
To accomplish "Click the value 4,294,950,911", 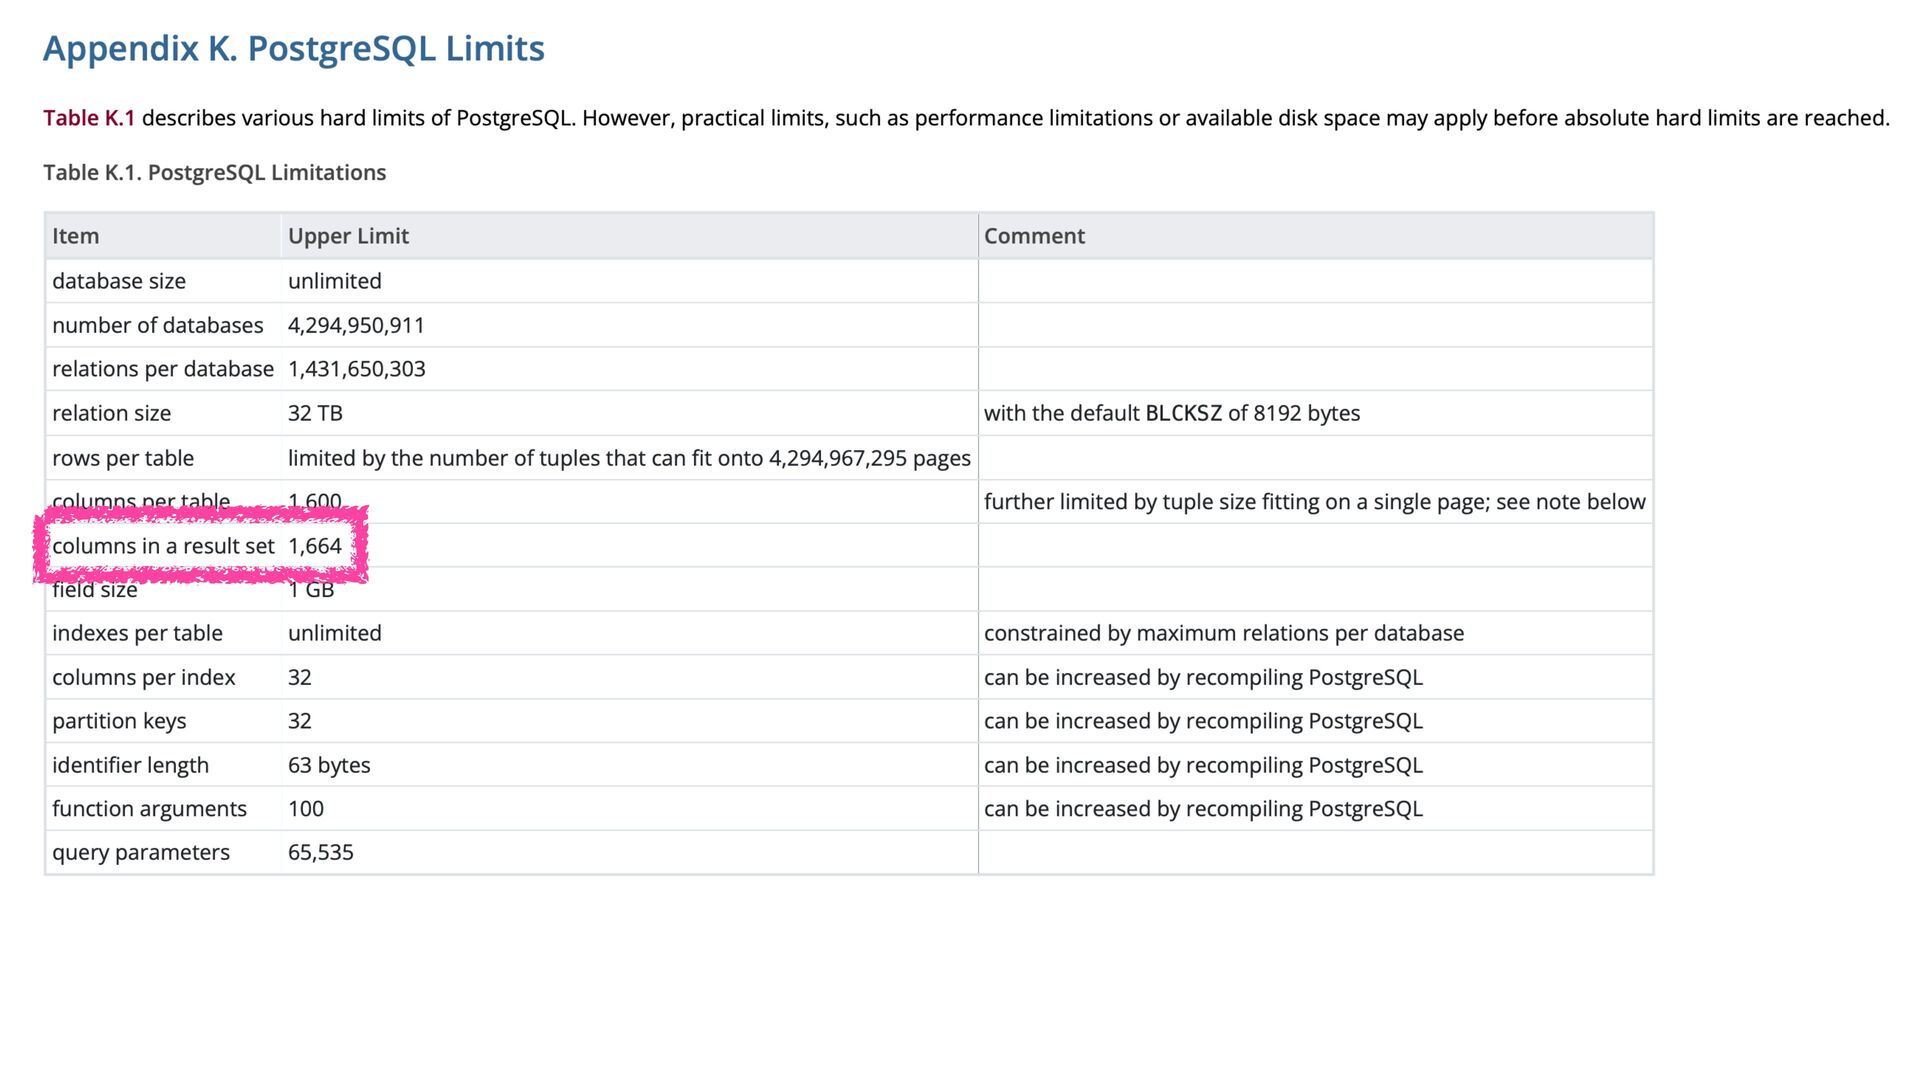I will coord(356,325).
